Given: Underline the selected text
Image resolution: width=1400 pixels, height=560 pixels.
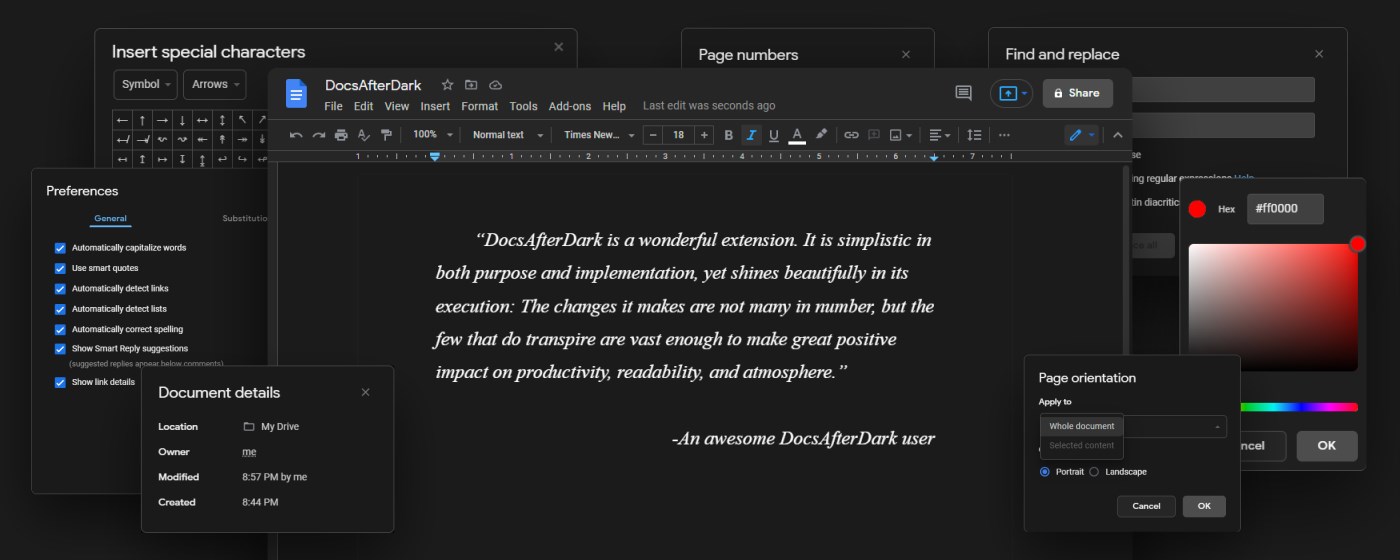Looking at the screenshot, I should pyautogui.click(x=773, y=135).
